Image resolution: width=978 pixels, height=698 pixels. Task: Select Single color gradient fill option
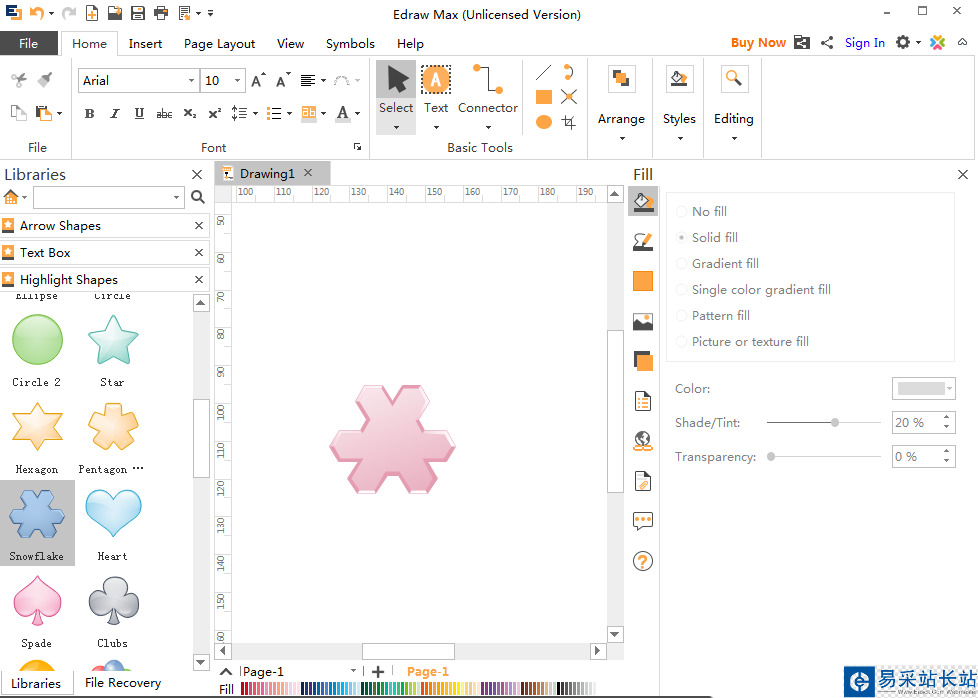682,290
